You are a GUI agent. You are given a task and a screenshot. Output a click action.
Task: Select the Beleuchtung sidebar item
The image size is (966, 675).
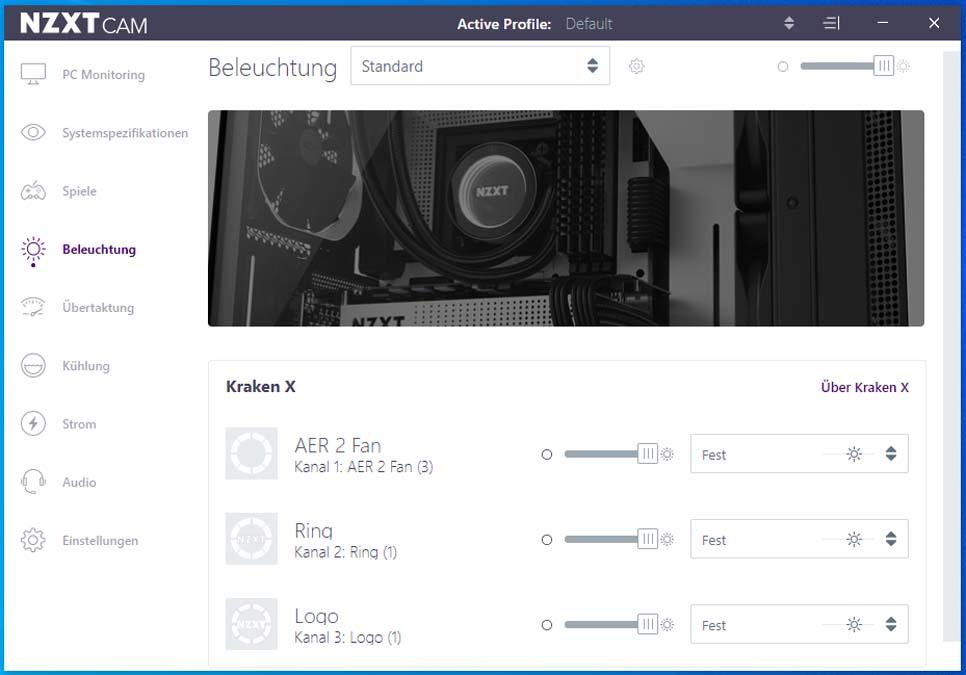98,250
